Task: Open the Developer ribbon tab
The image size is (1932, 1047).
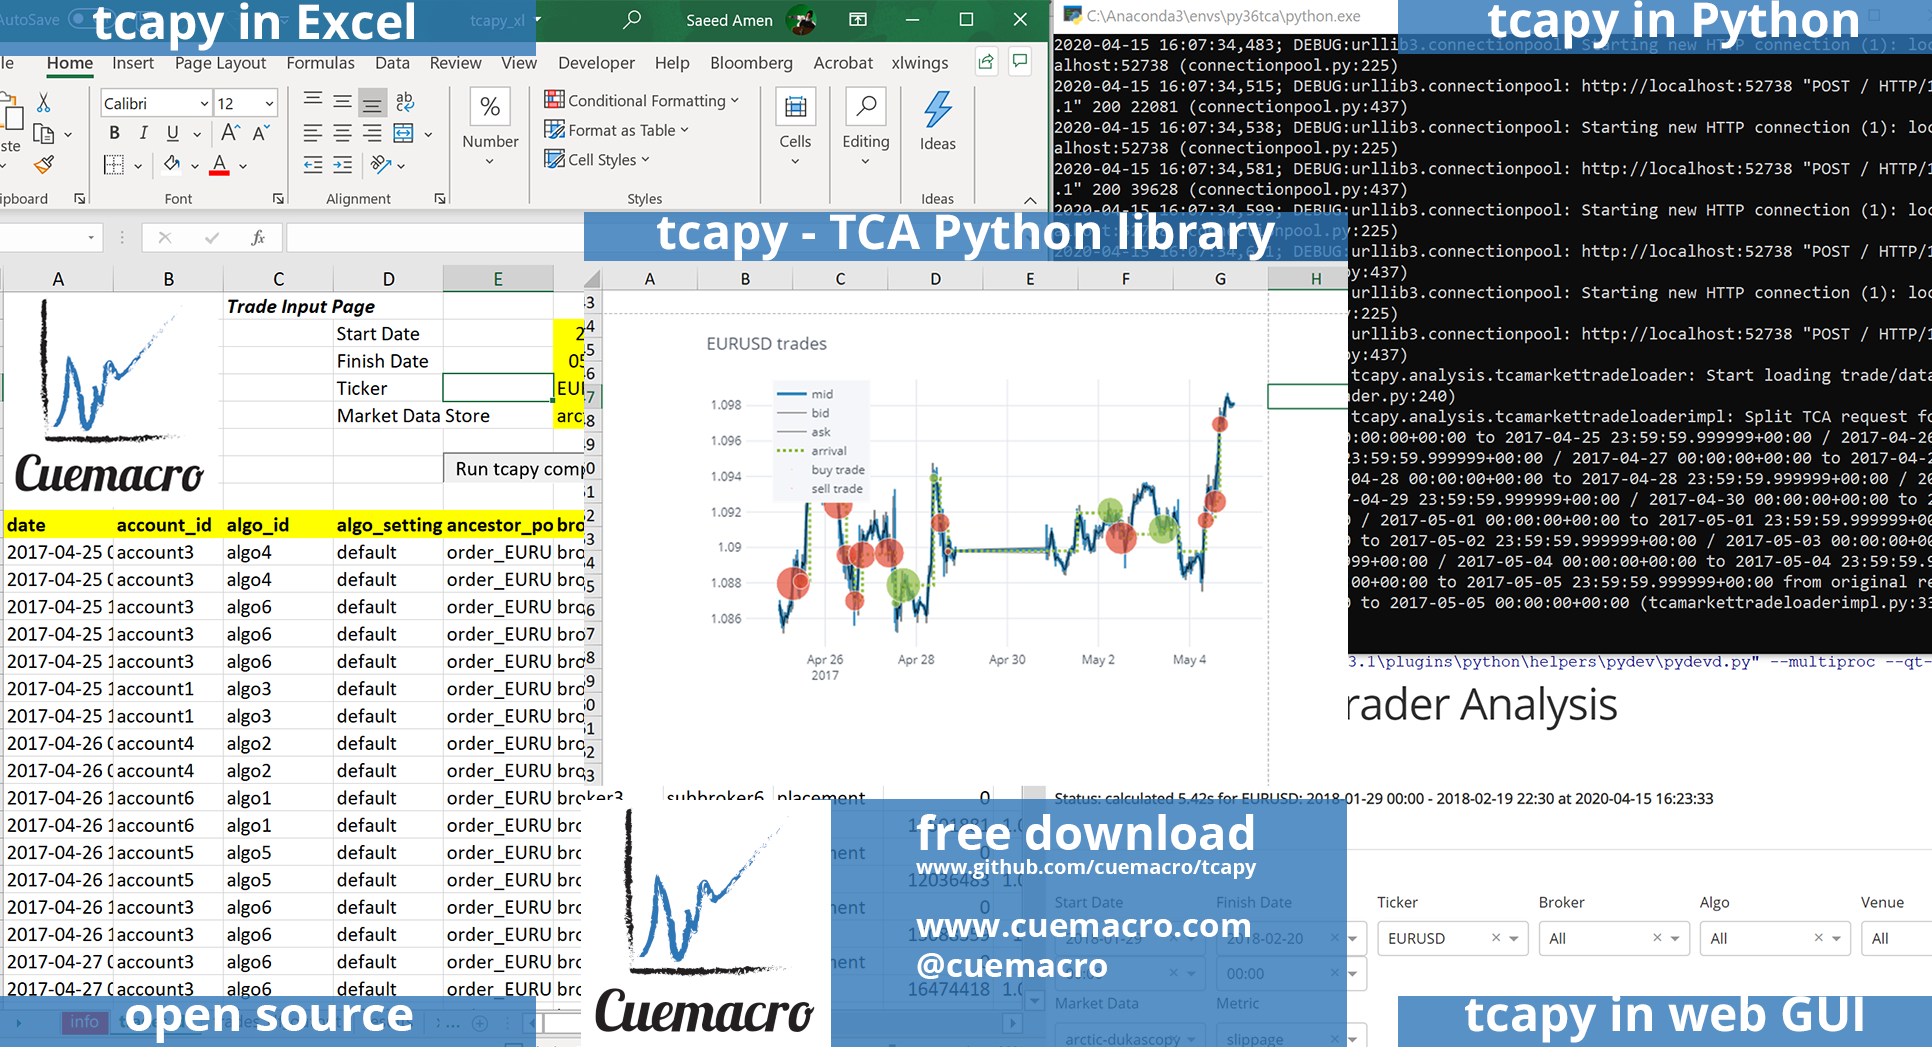Action: (596, 63)
